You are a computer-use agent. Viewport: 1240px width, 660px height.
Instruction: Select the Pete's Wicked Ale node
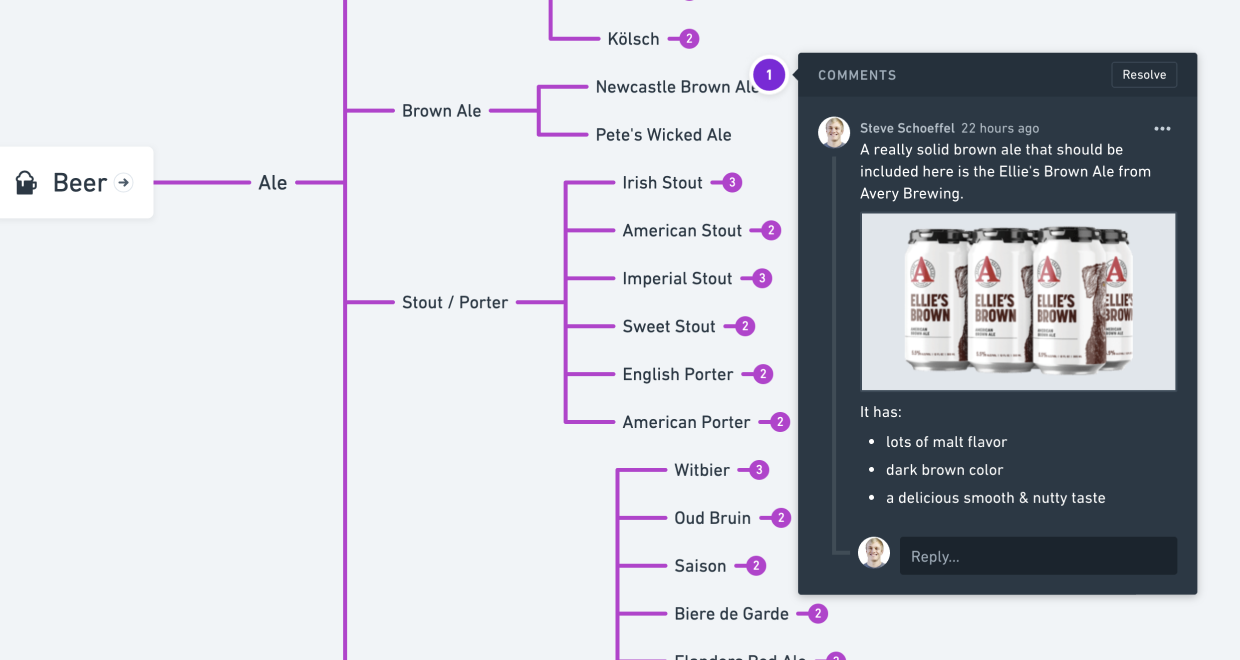663,135
